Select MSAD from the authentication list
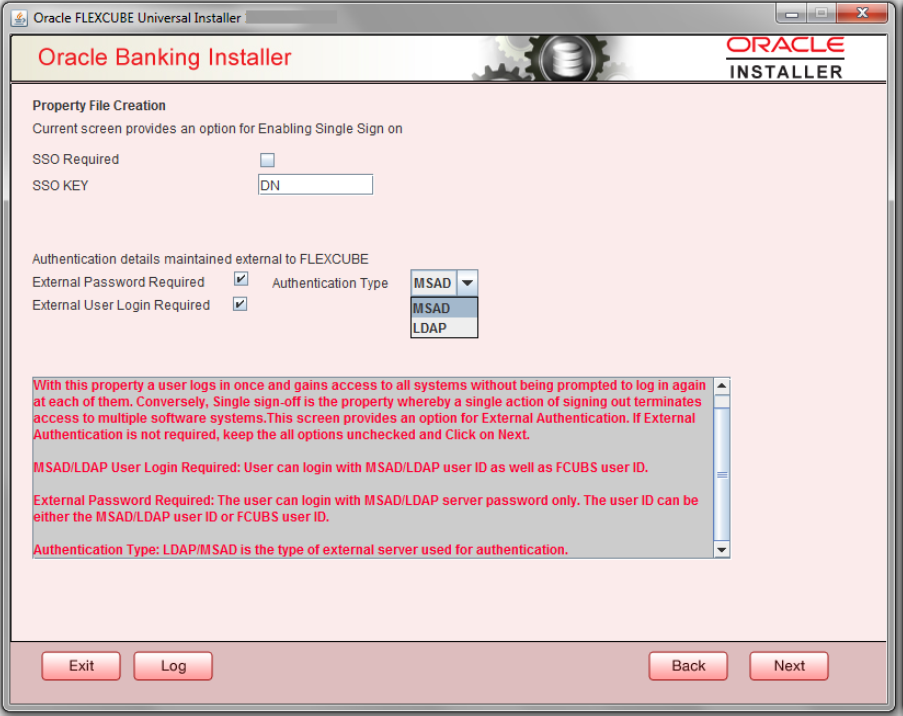The width and height of the screenshot is (903, 716). pos(430,308)
